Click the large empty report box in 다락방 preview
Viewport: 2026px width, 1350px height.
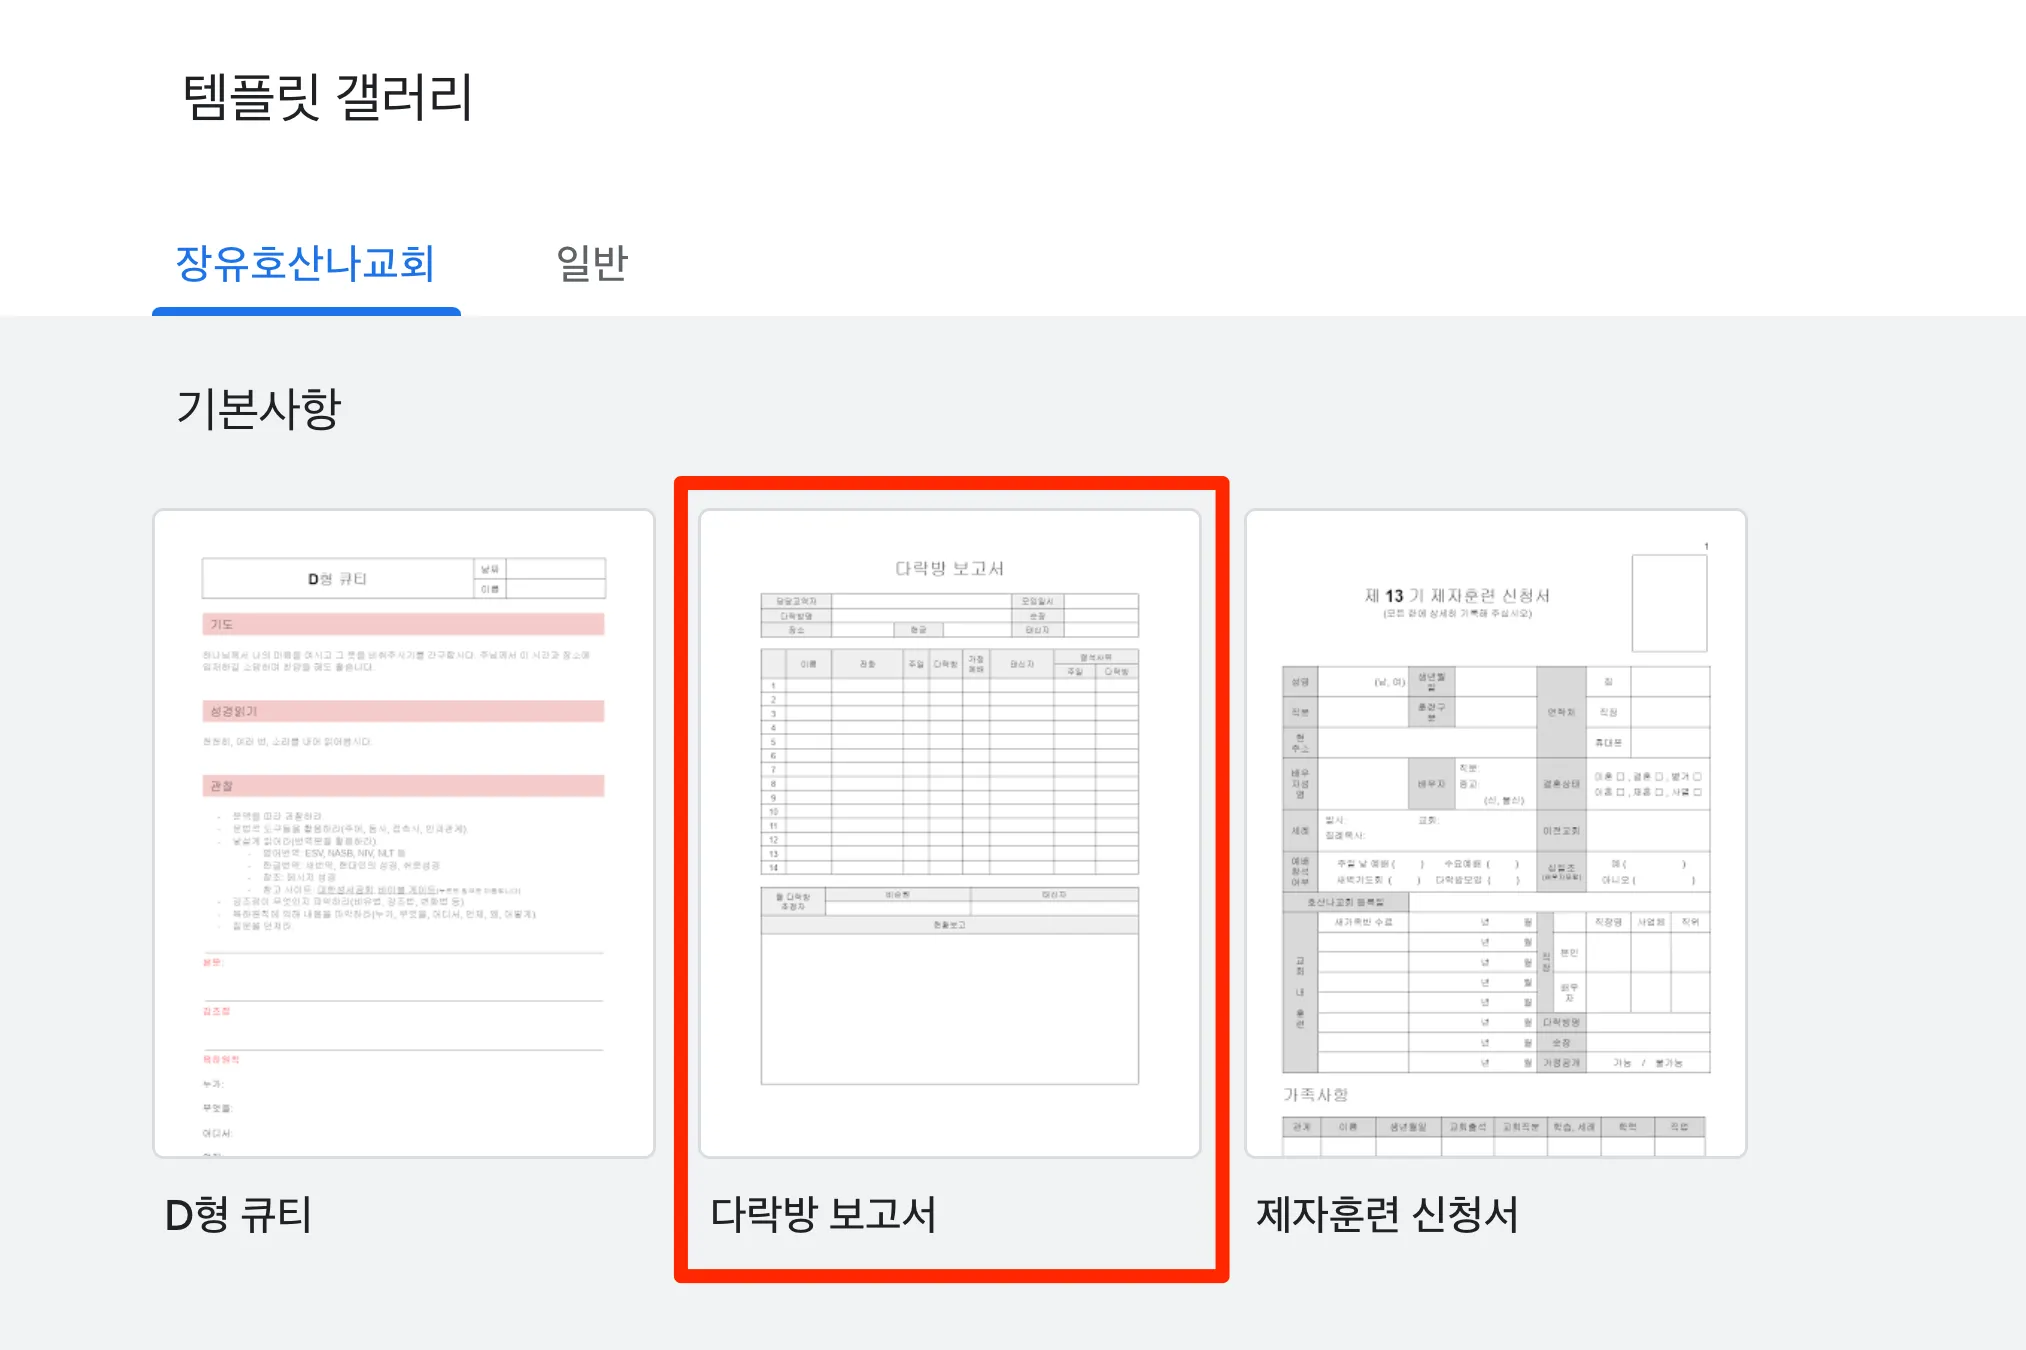tap(949, 1008)
